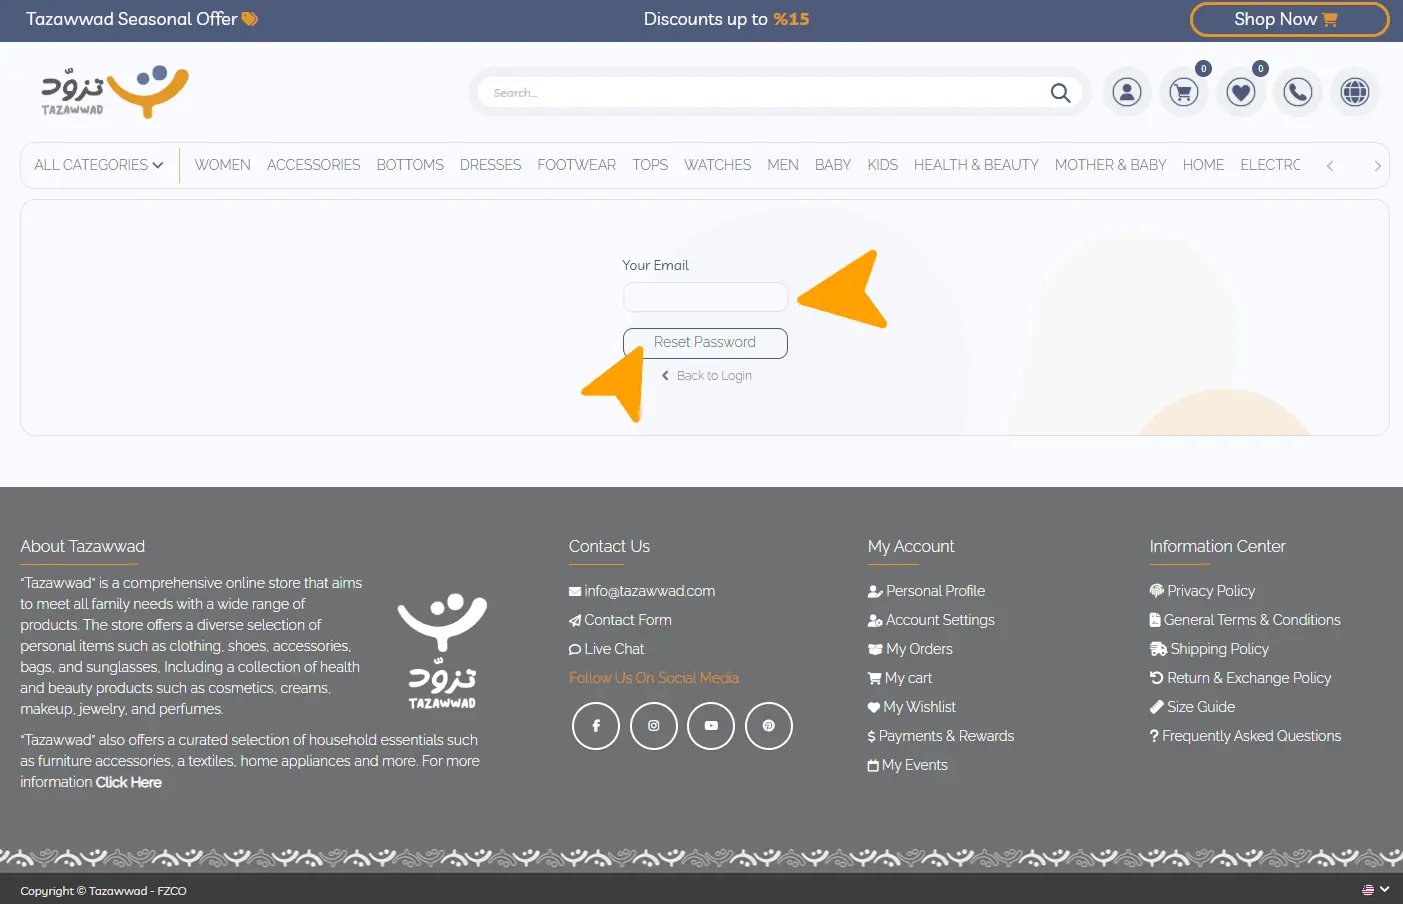Screen dimensions: 1403x904
Task: Open General Terms & Conditions link
Action: click(x=1245, y=620)
